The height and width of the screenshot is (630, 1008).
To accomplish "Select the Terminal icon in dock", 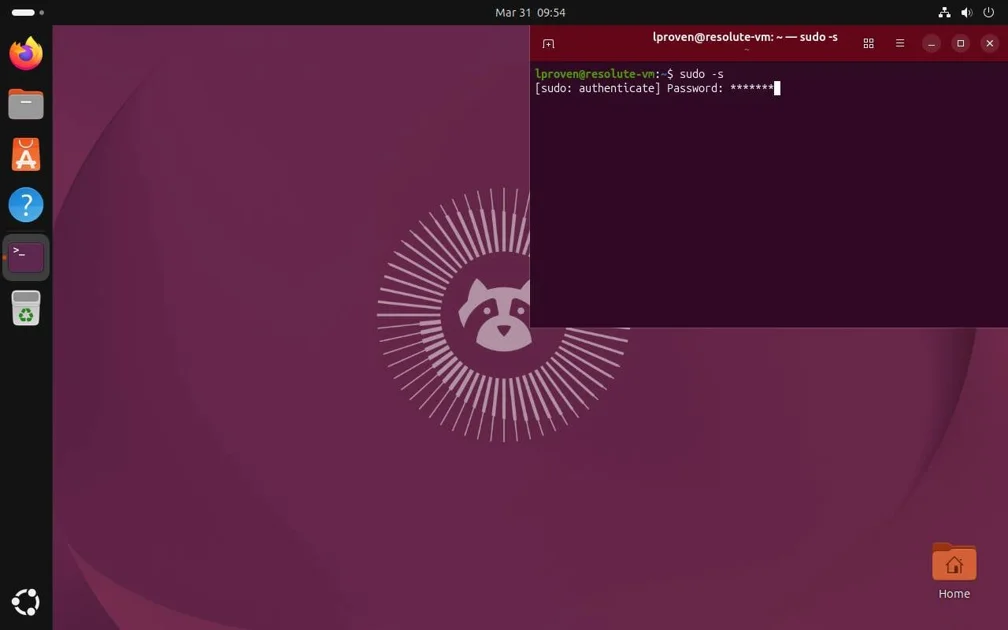I will (x=26, y=257).
